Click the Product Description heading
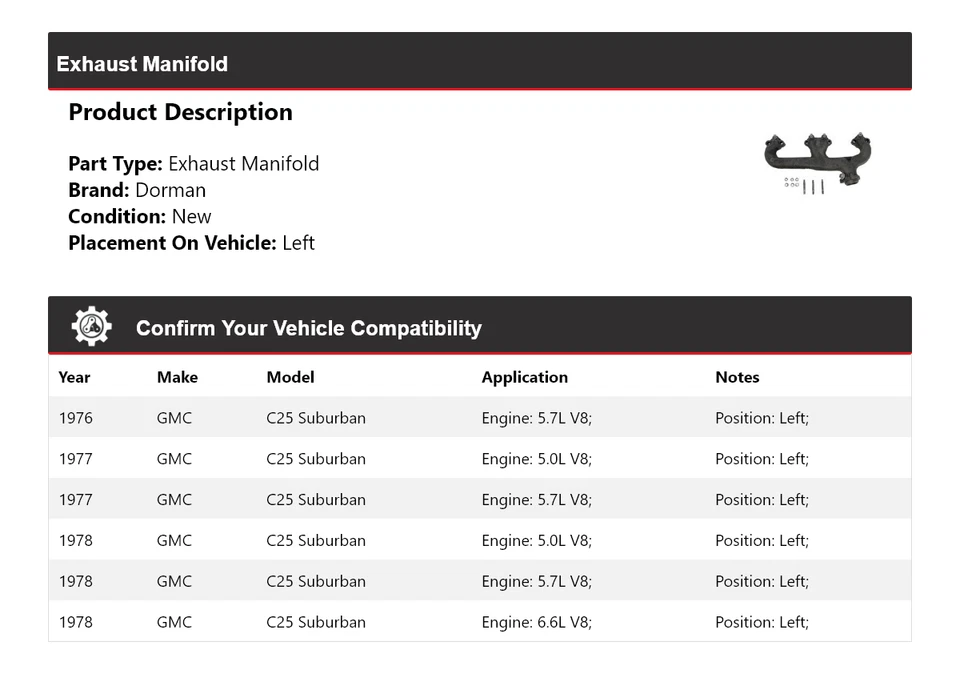960x674 pixels. point(180,112)
